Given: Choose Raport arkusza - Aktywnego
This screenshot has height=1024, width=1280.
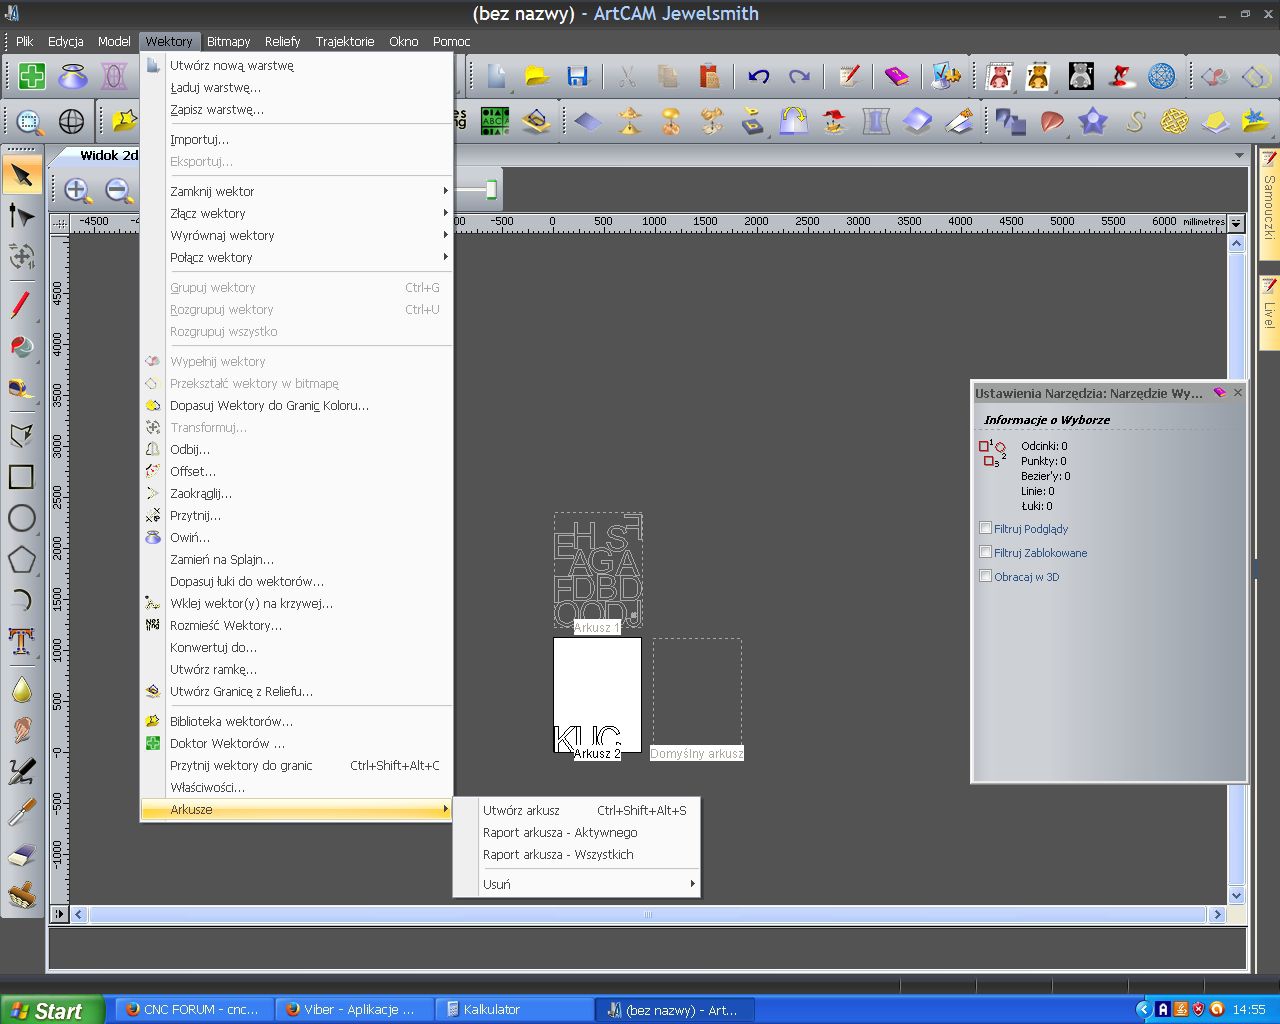Looking at the screenshot, I should coord(577,832).
